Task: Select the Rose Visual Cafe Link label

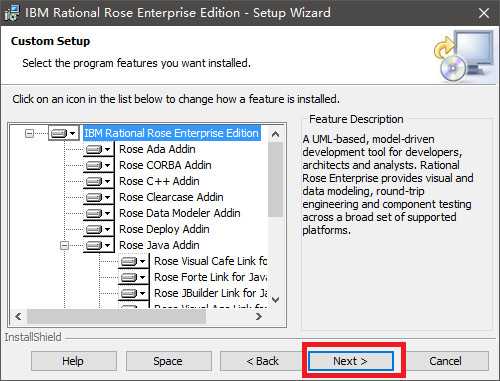Action: point(211,261)
